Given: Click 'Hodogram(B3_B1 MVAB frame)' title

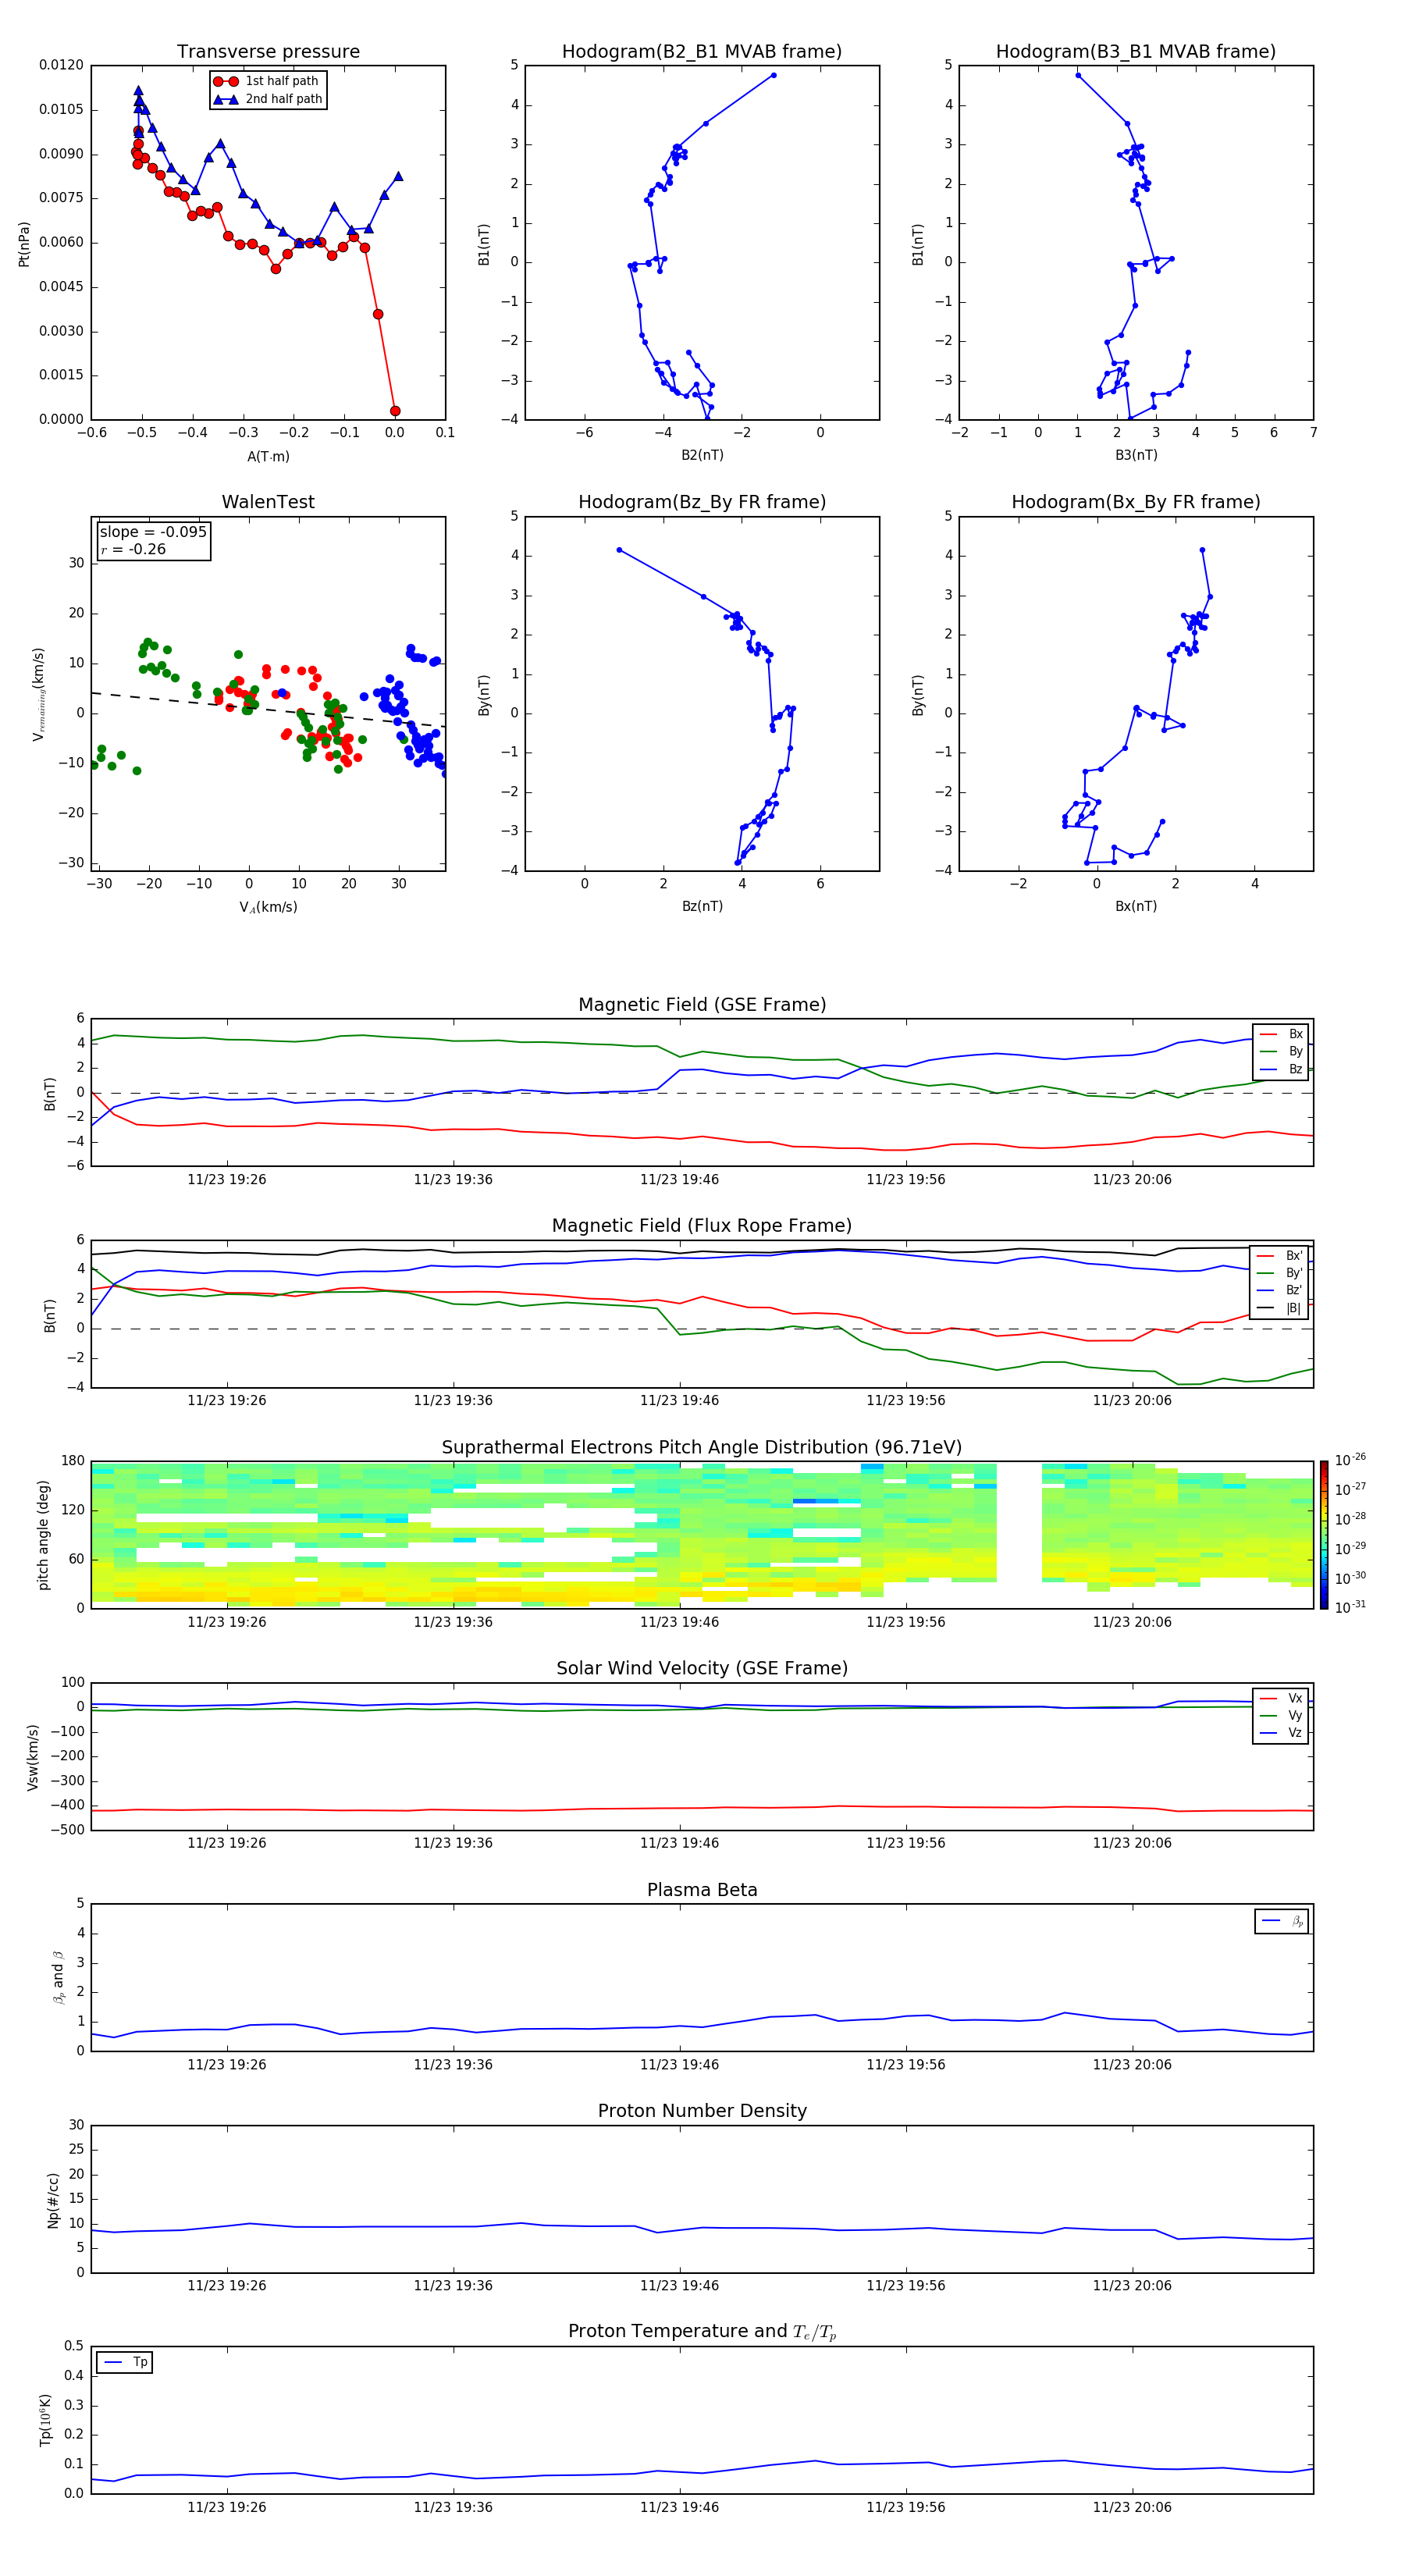Looking at the screenshot, I should coord(1136,52).
